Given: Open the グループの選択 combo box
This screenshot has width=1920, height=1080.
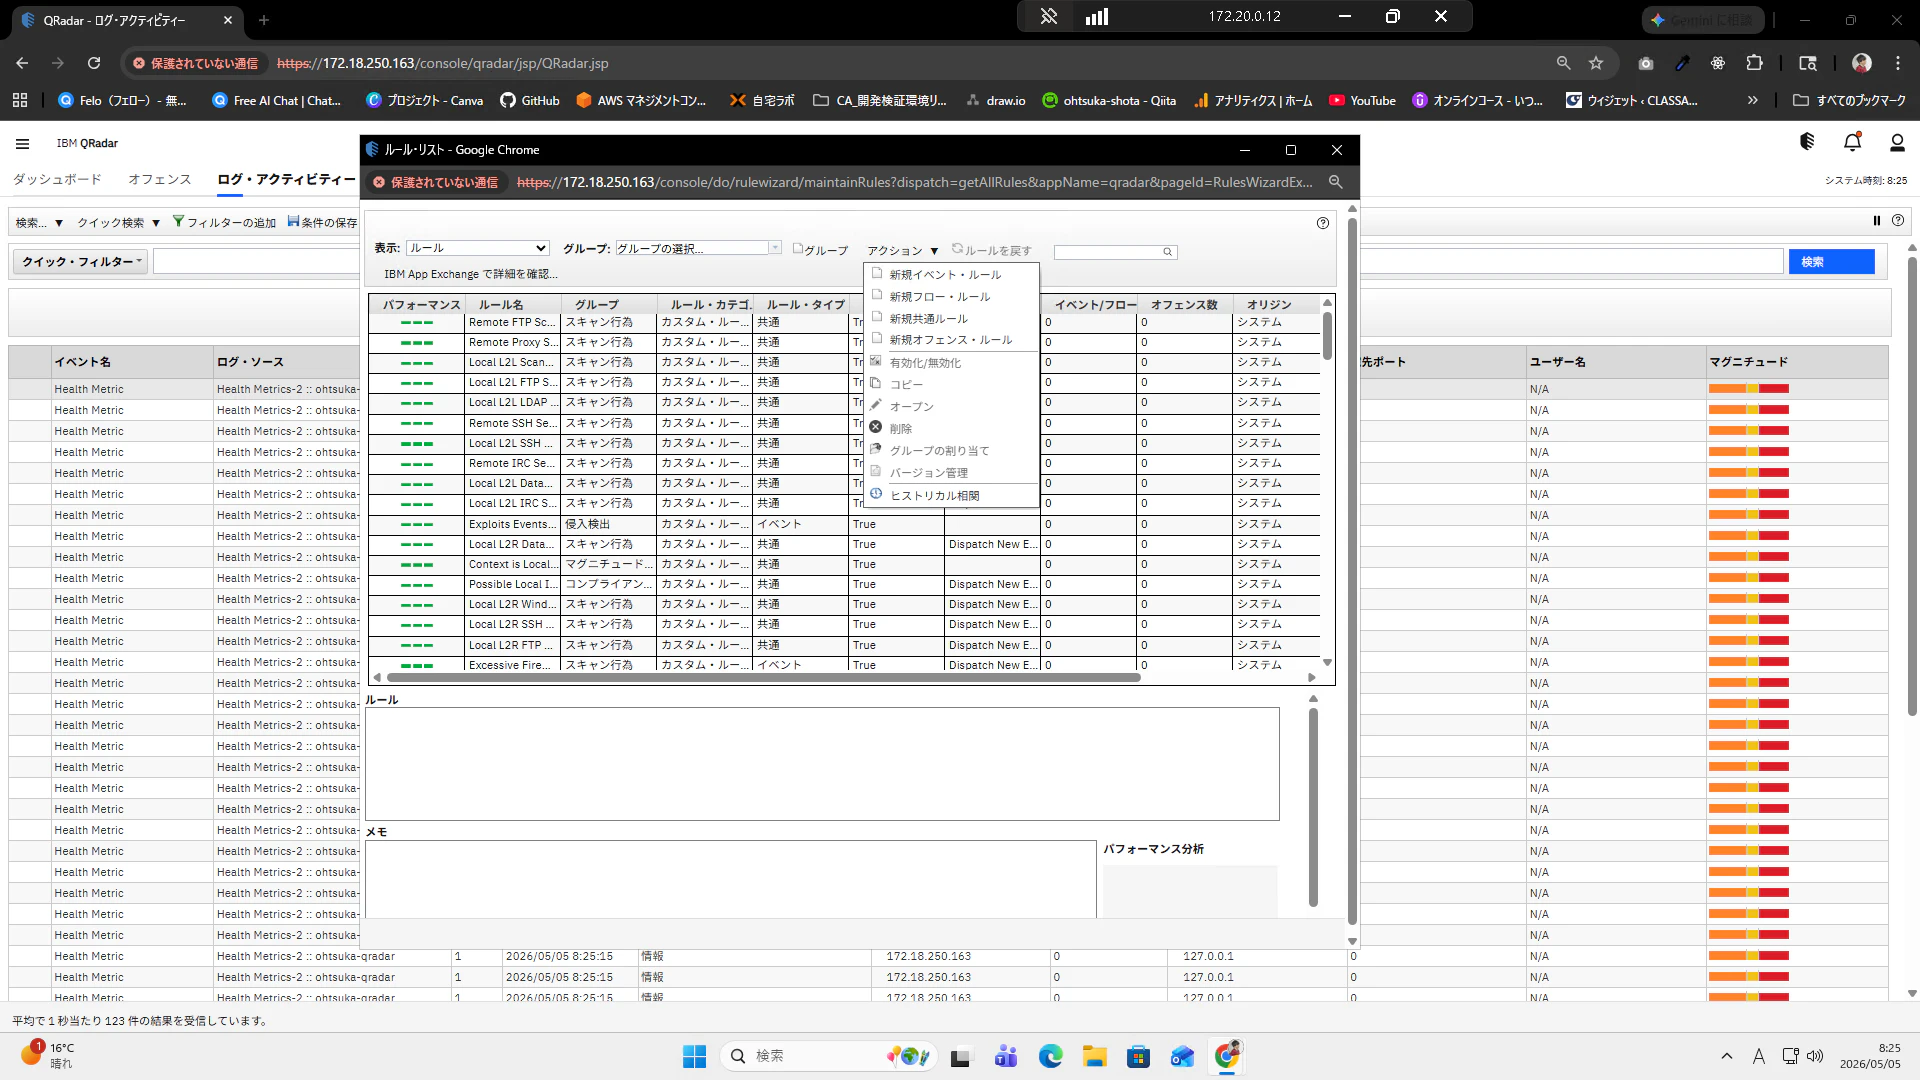Looking at the screenshot, I should 698,248.
